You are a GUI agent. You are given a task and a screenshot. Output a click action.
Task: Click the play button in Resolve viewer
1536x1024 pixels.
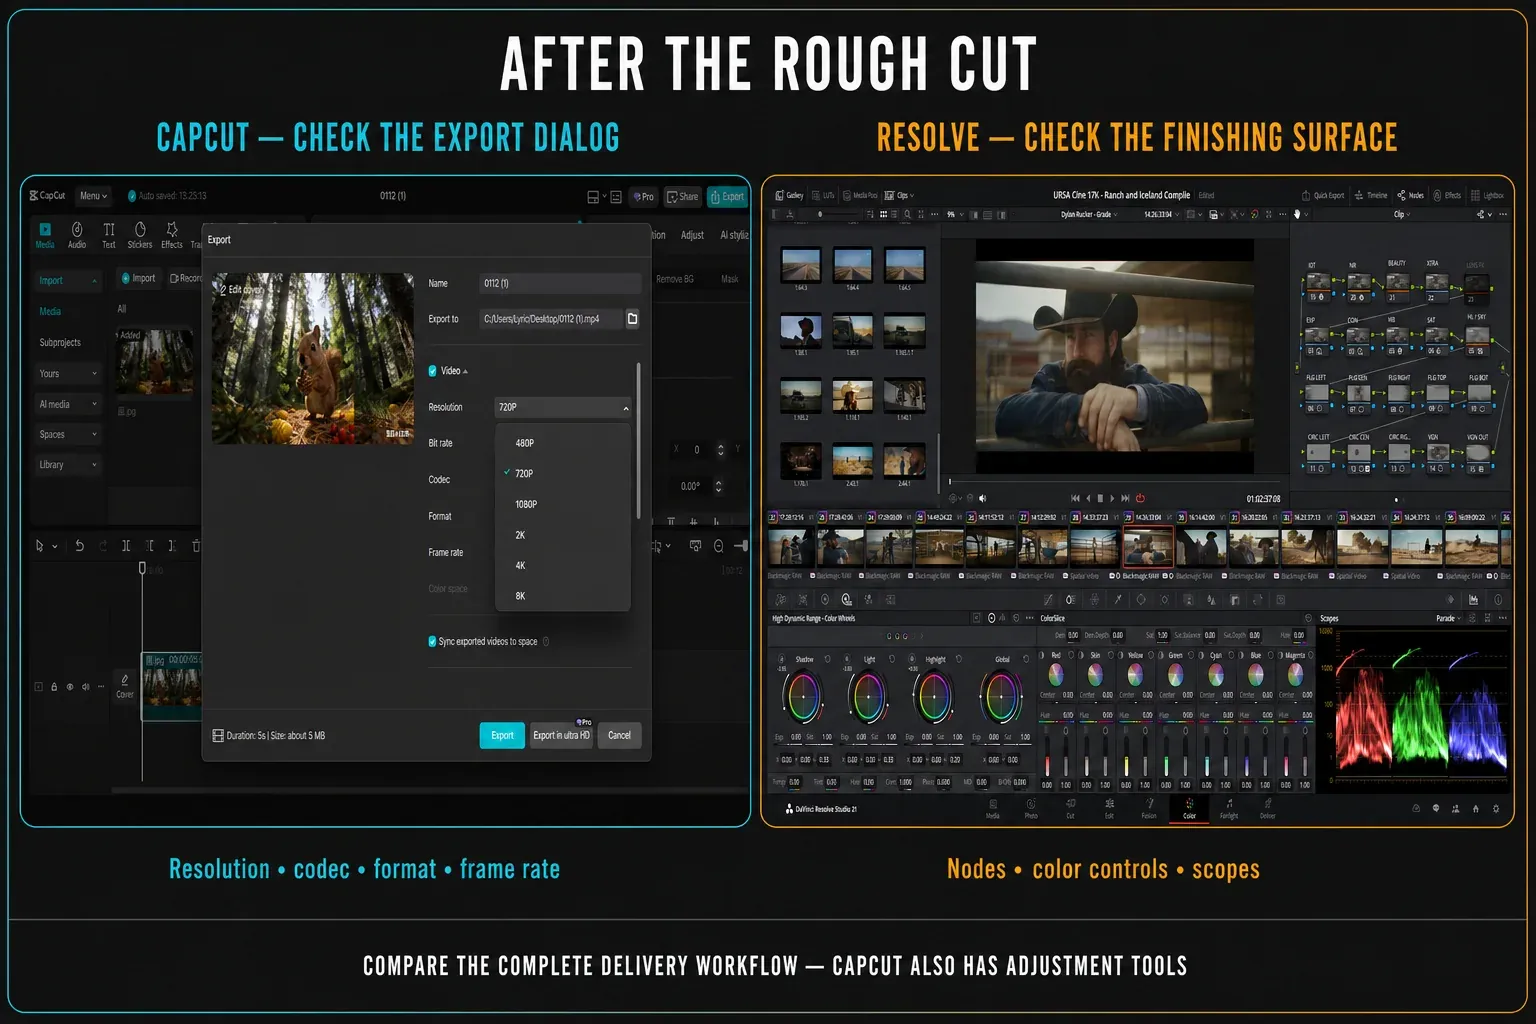1112,498
